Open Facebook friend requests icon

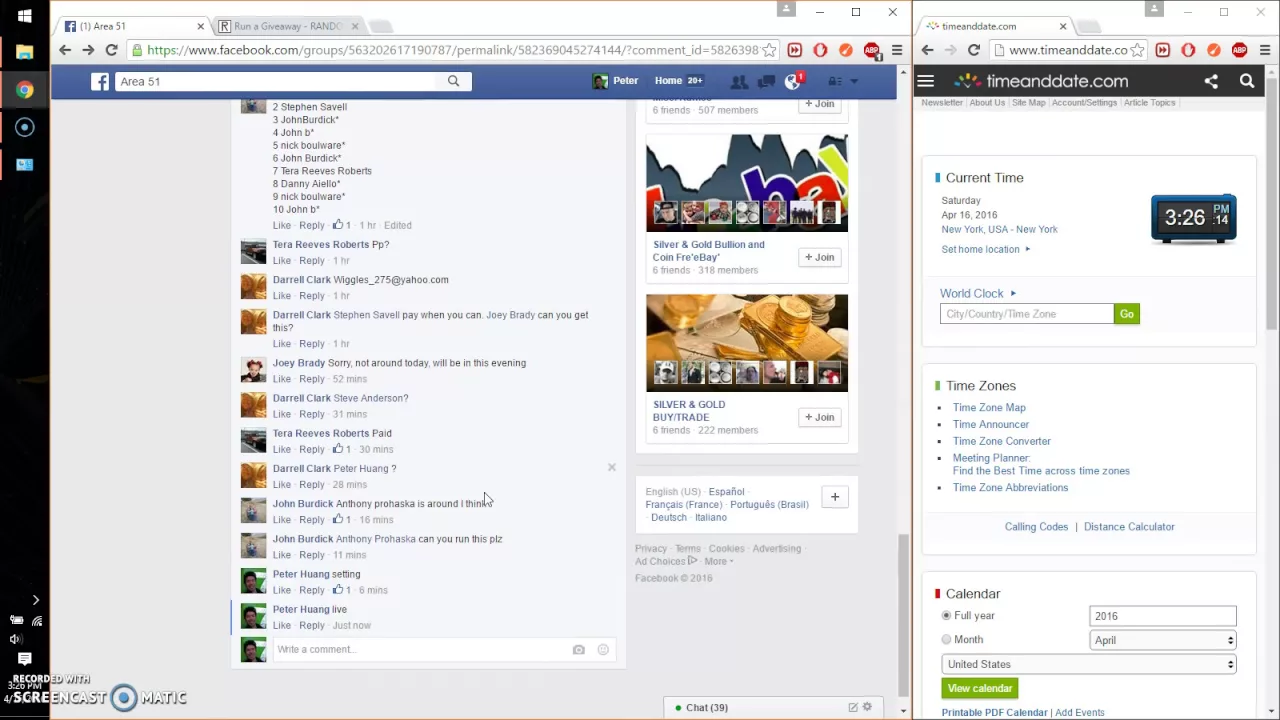click(x=739, y=81)
